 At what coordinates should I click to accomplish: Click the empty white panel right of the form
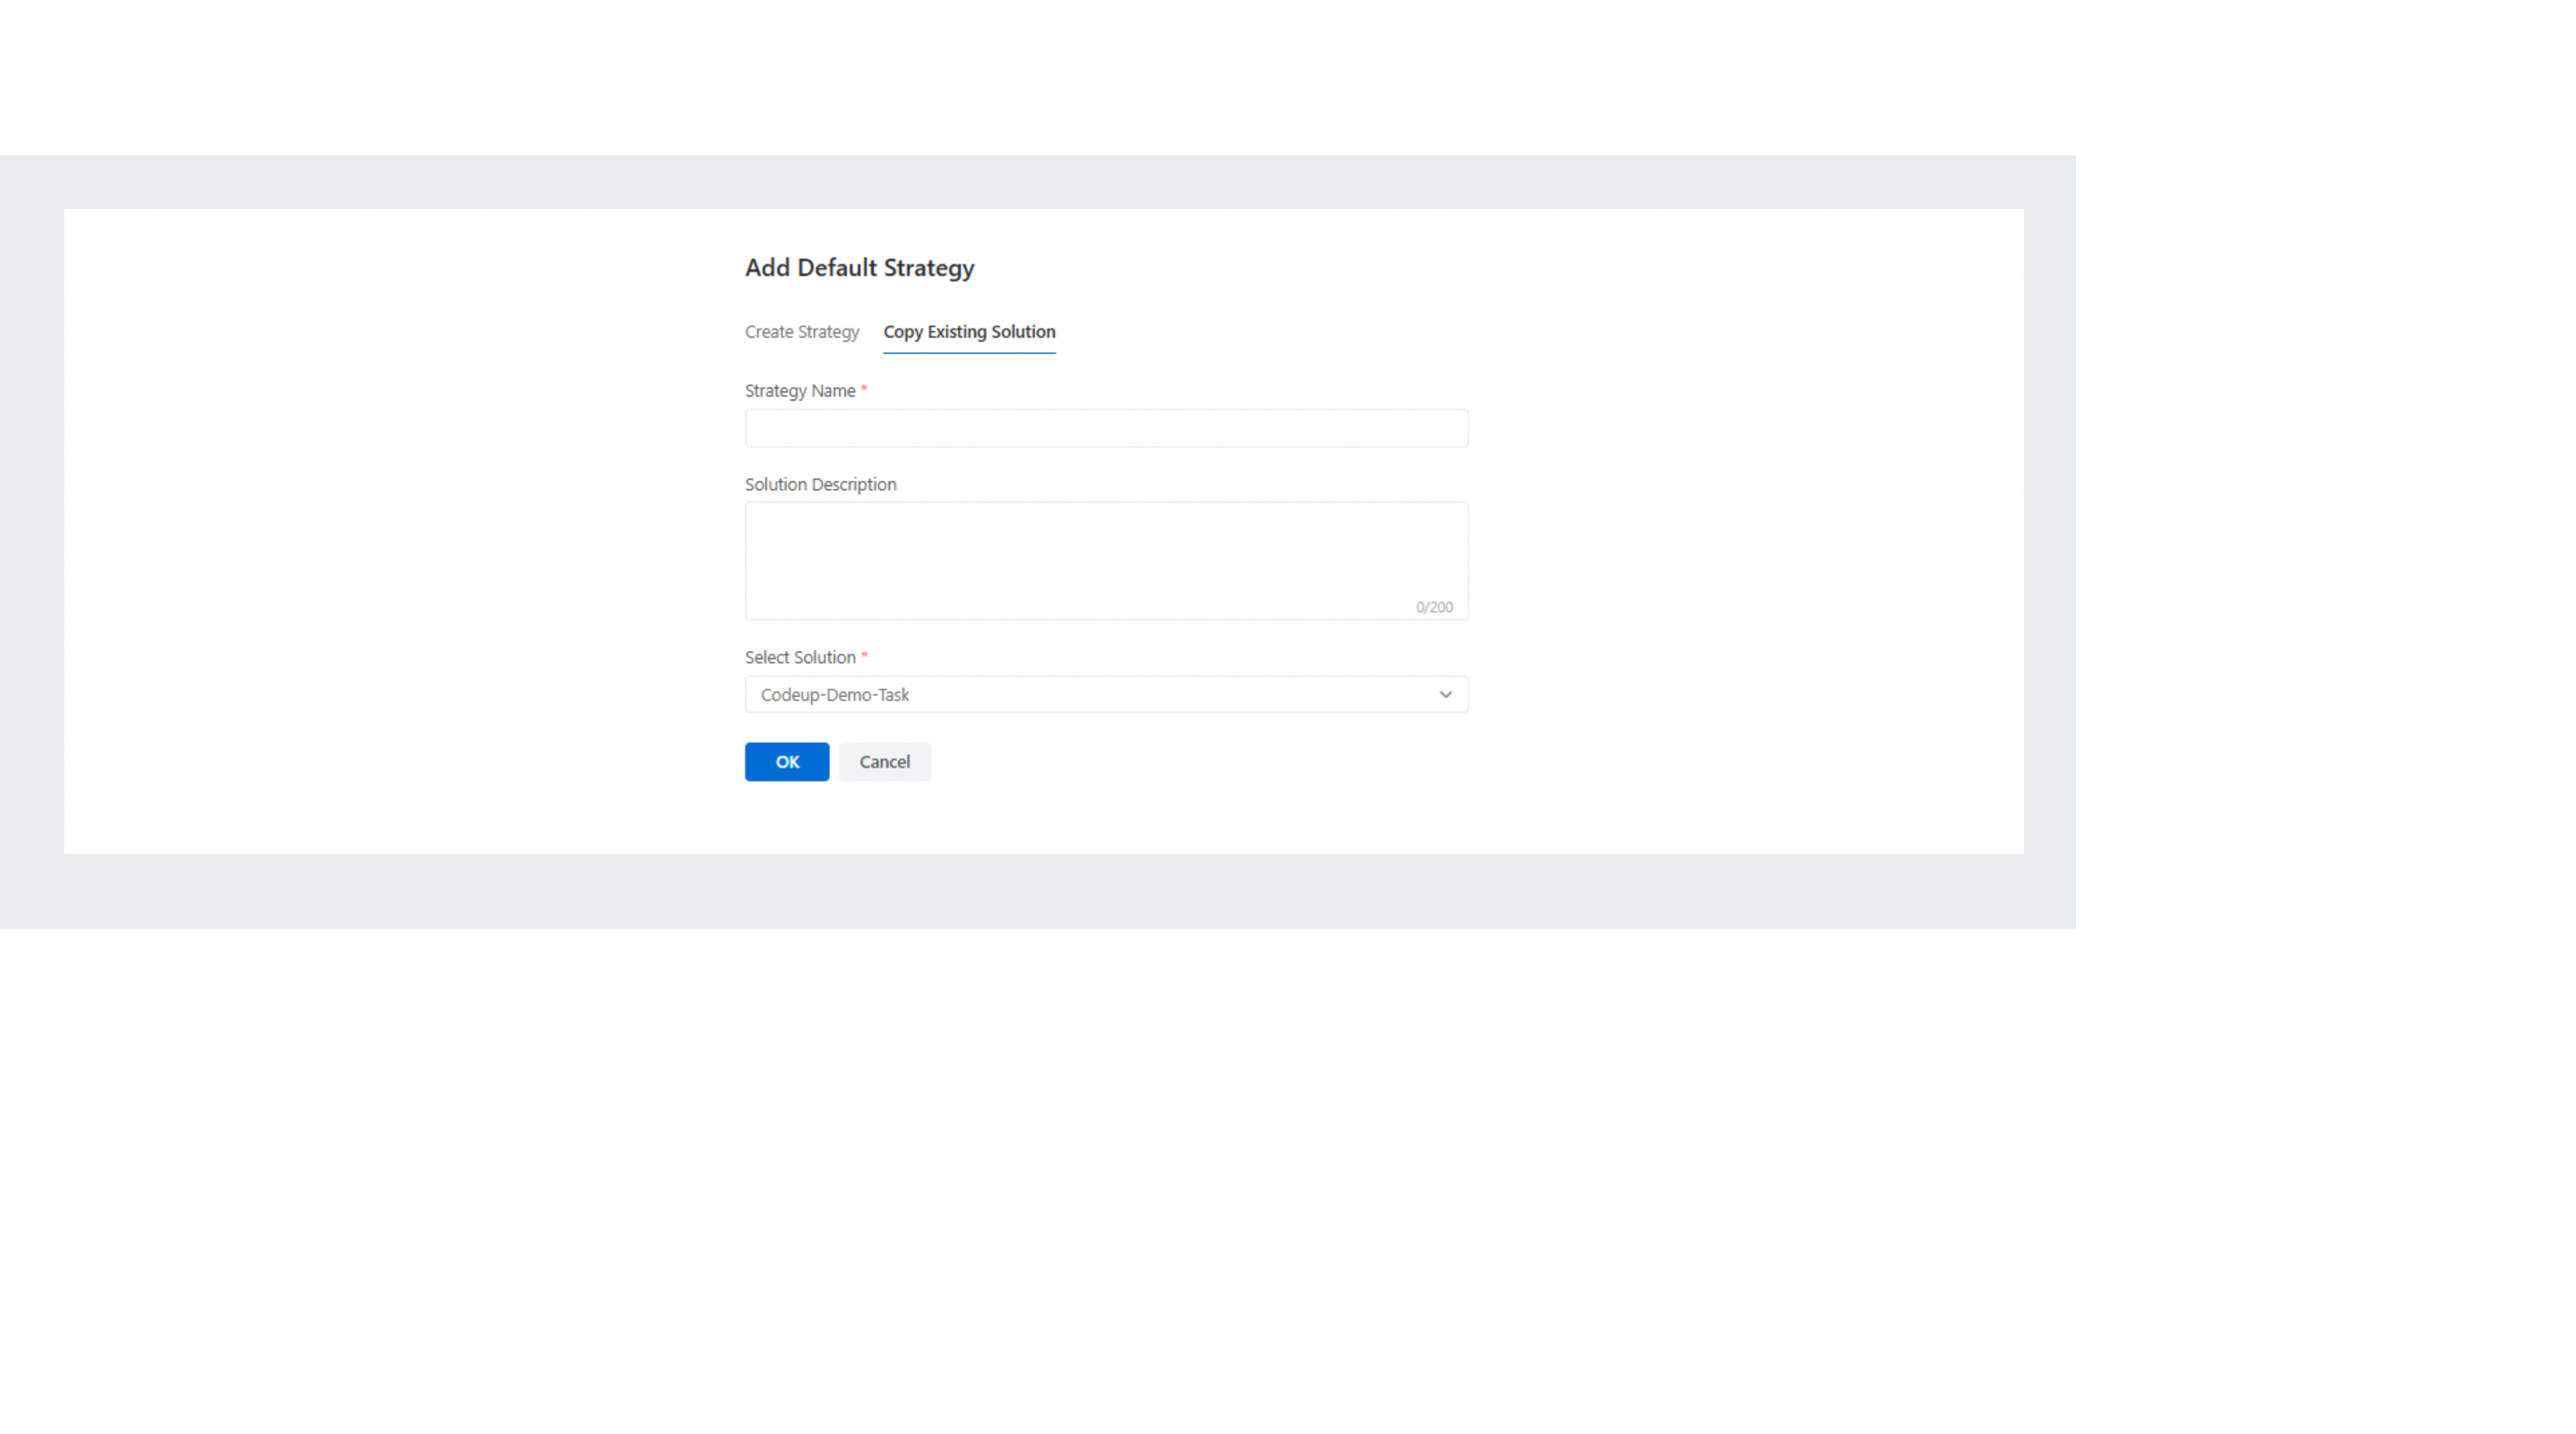(x=1750, y=530)
